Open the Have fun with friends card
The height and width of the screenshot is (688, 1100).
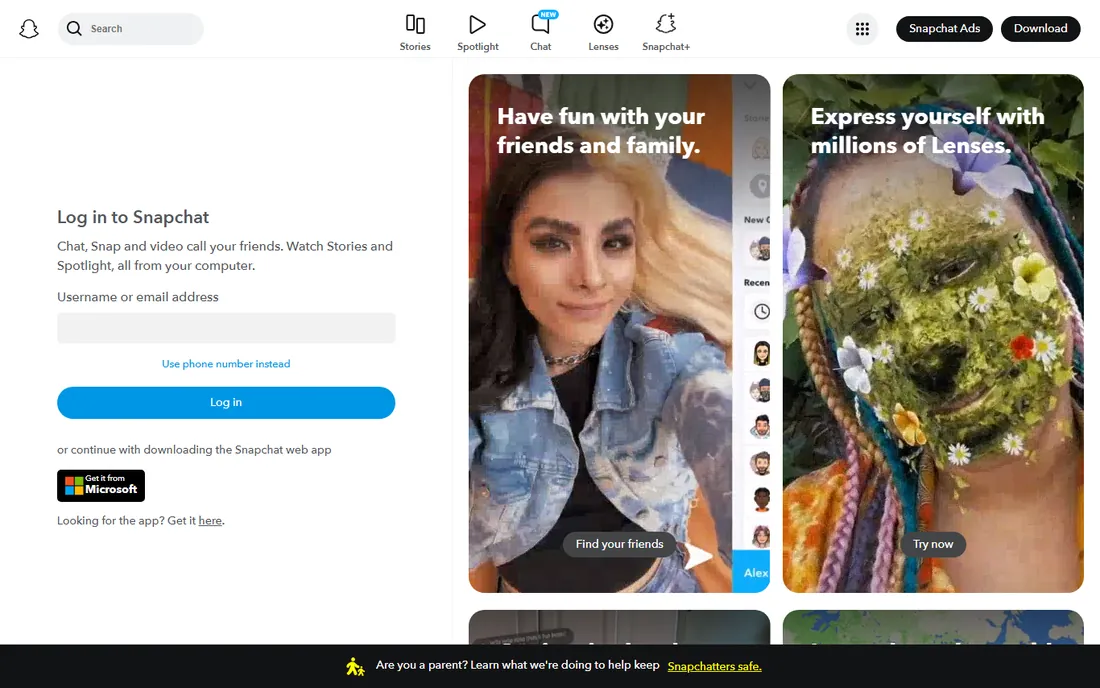[x=619, y=333]
